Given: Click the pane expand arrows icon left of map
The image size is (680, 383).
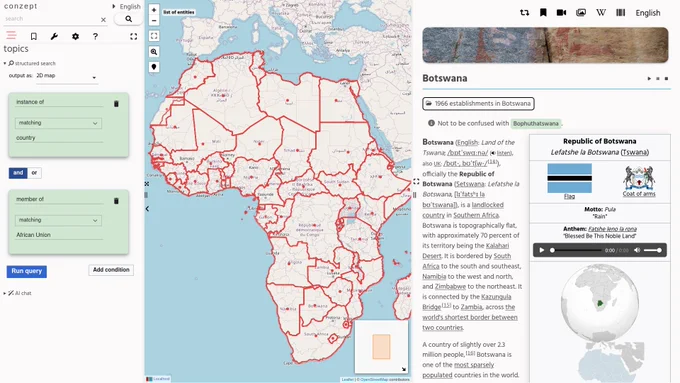Looking at the screenshot, I should (147, 184).
